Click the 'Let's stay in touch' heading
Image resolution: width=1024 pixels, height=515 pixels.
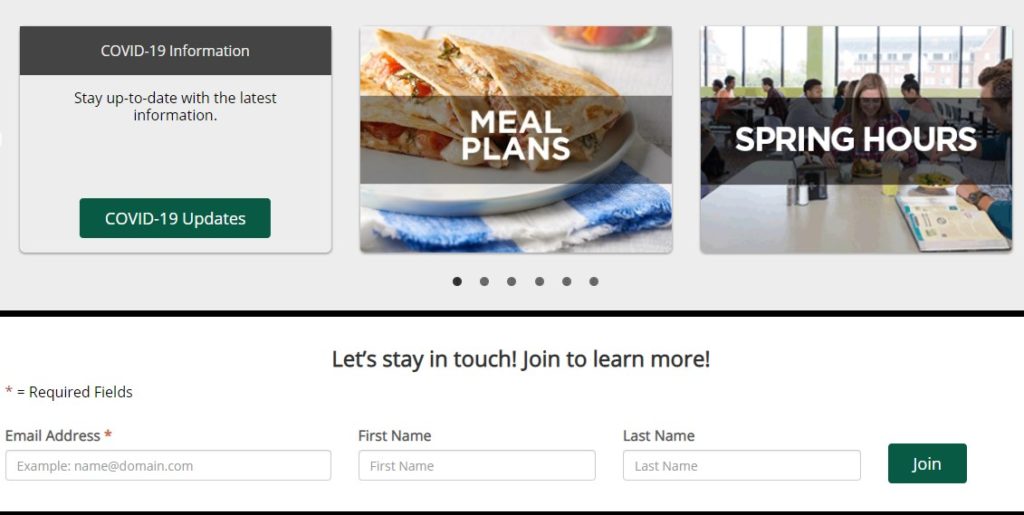click(520, 359)
